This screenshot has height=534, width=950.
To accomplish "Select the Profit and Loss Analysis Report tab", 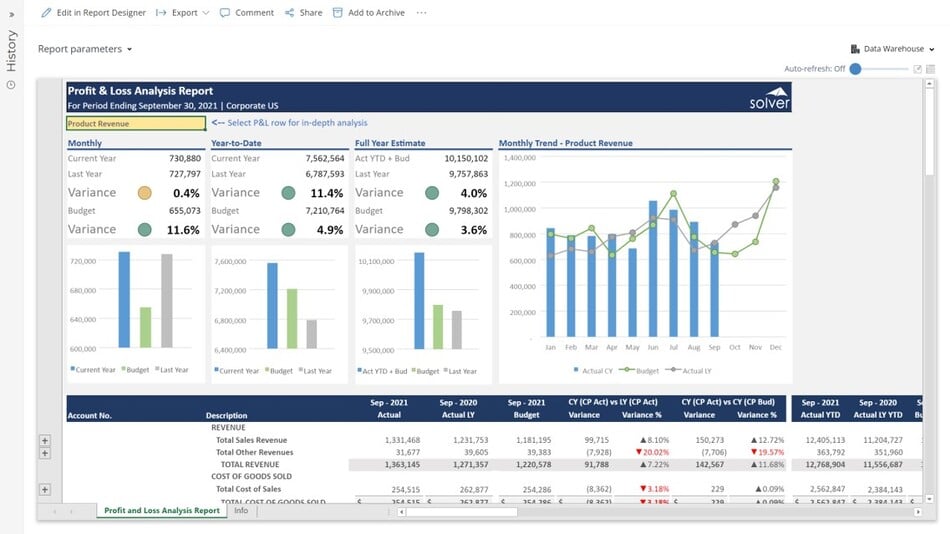I will coord(161,511).
